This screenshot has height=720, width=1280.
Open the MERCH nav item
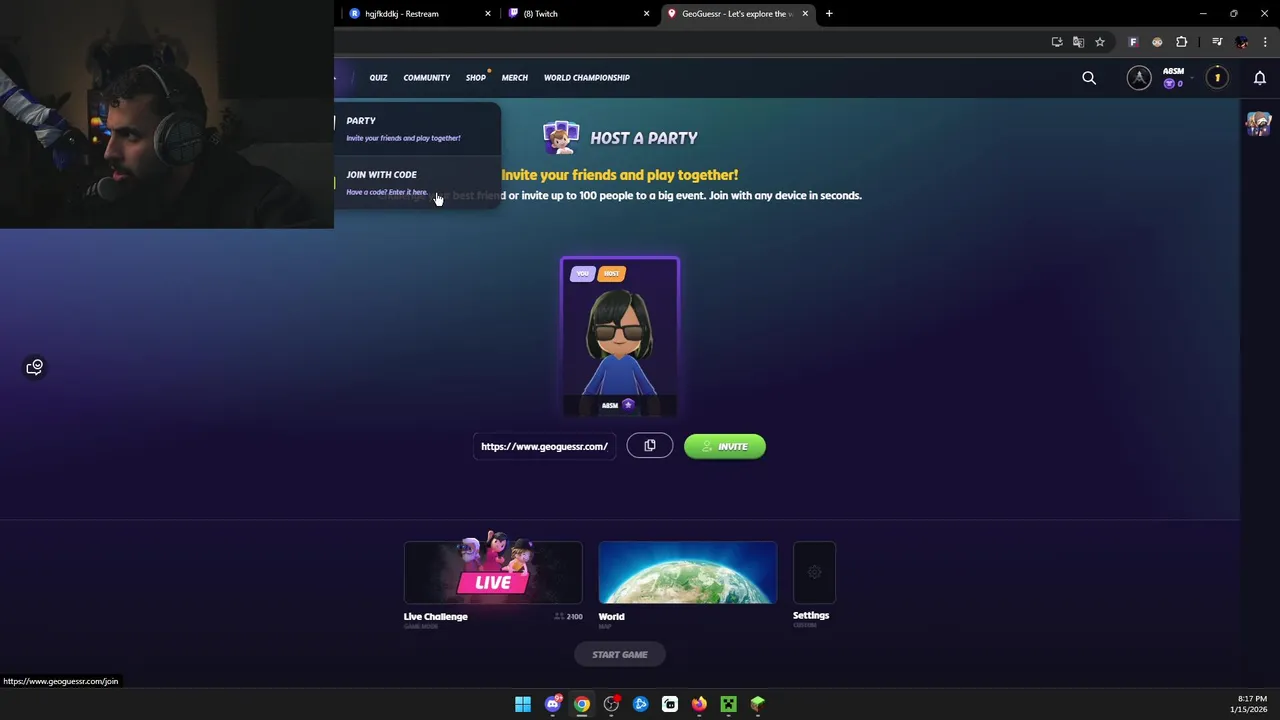(x=515, y=78)
